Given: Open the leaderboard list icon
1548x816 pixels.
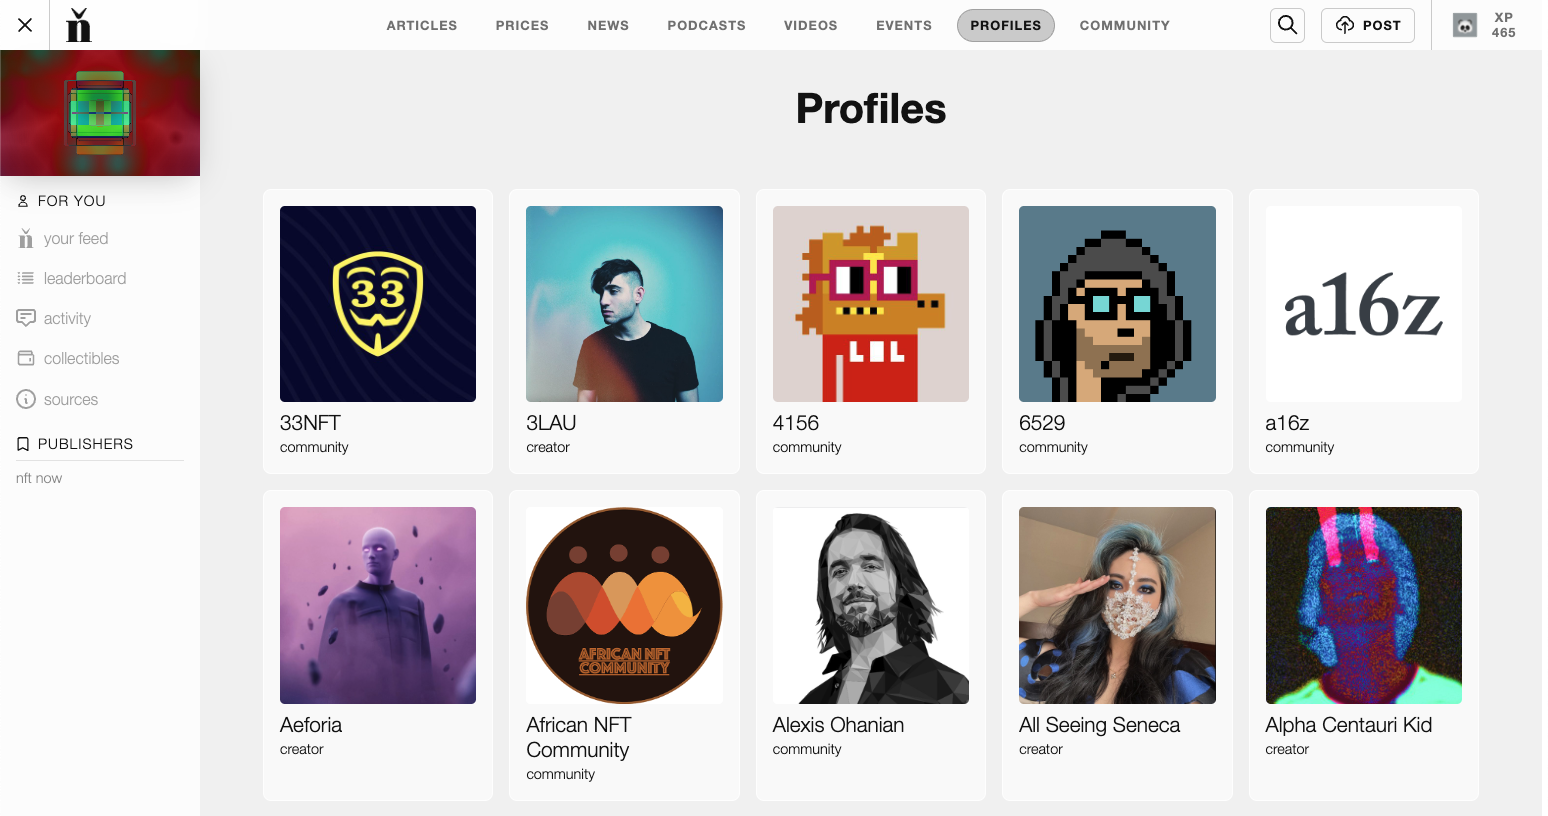Looking at the screenshot, I should point(26,278).
